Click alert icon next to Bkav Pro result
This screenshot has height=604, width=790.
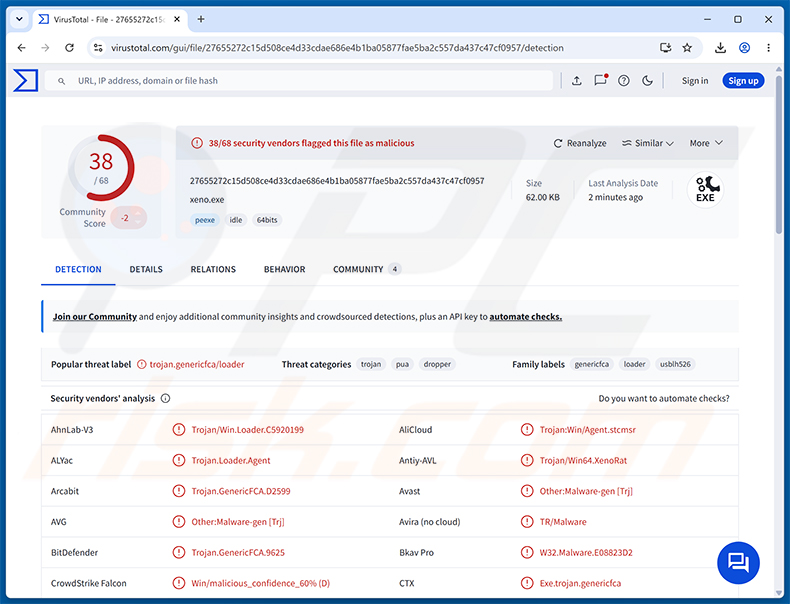[527, 553]
